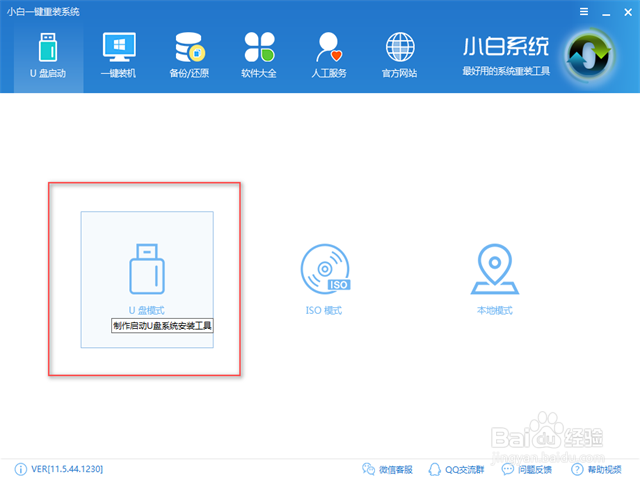This screenshot has width=640, height=480.
Task: Open the 备份/还原 tab
Action: [x=189, y=56]
